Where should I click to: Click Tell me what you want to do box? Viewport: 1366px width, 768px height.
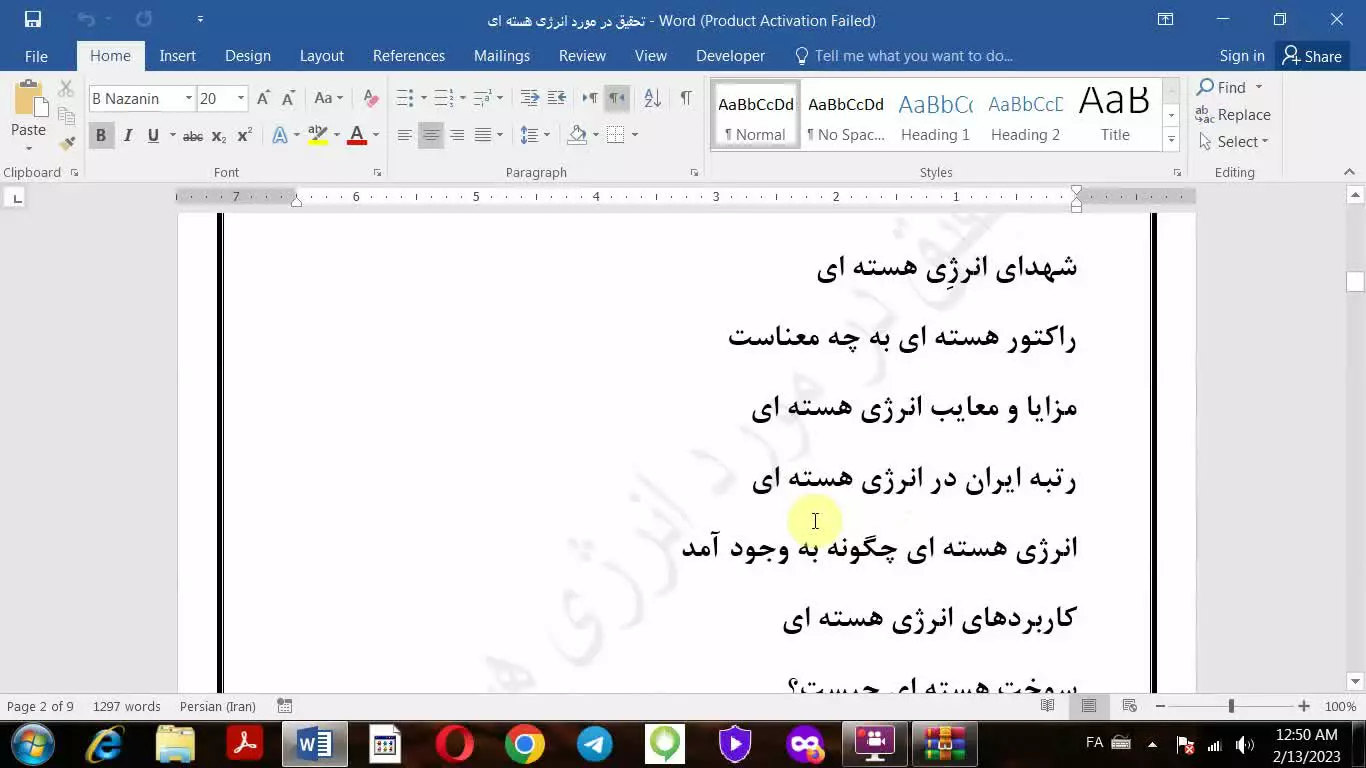(x=905, y=56)
